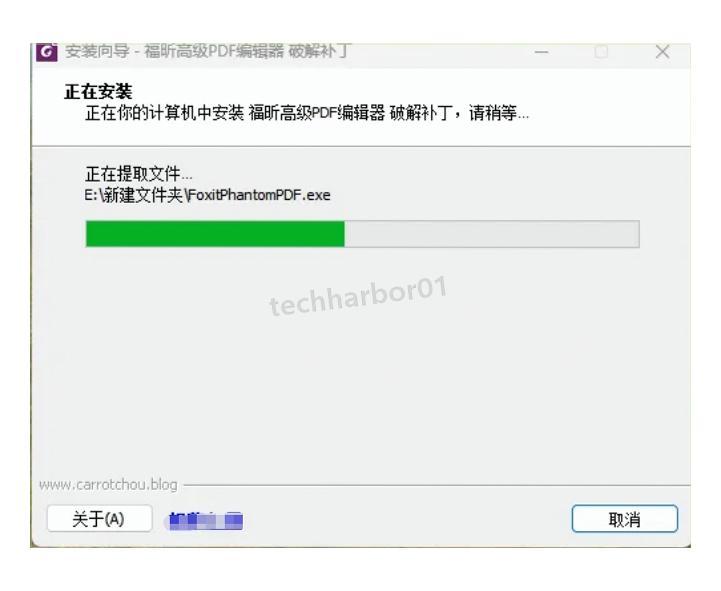Click the purple Foxit icon in title bar
Screen dimensions: 721x591
coord(47,52)
